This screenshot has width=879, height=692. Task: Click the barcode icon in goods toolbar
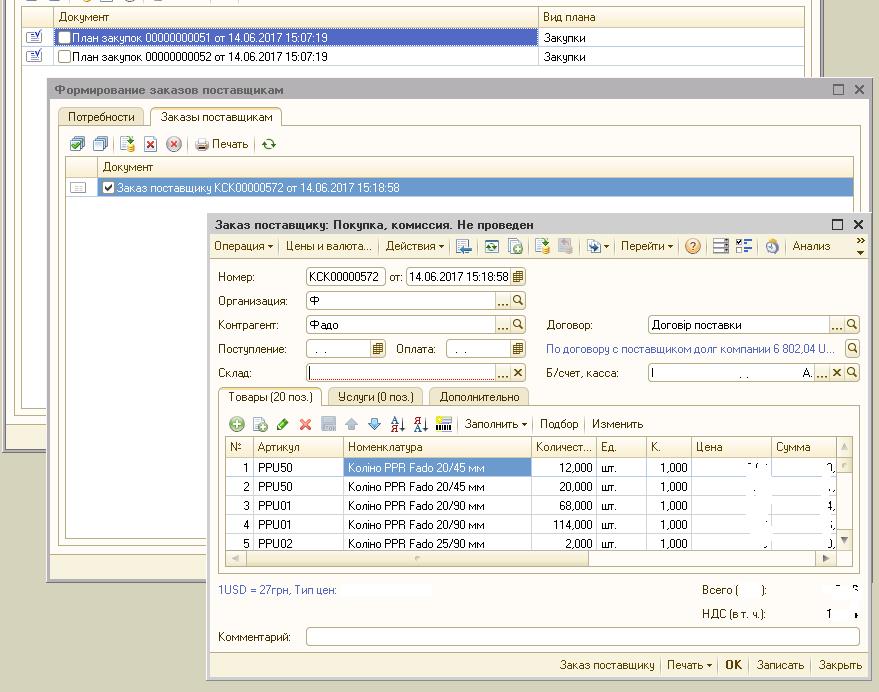443,425
